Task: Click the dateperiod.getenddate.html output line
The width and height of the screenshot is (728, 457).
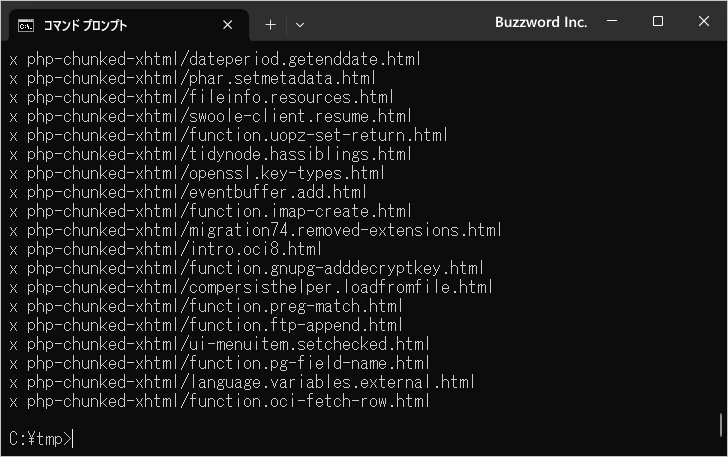Action: click(215, 59)
